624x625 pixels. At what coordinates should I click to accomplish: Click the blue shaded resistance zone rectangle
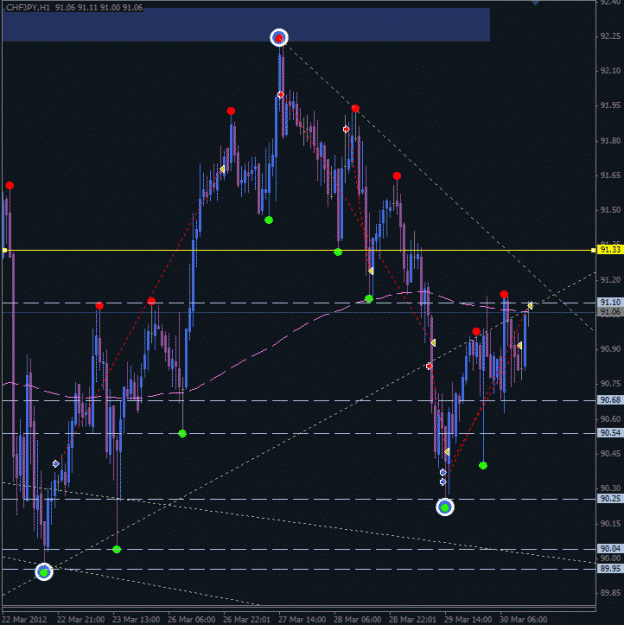point(246,24)
